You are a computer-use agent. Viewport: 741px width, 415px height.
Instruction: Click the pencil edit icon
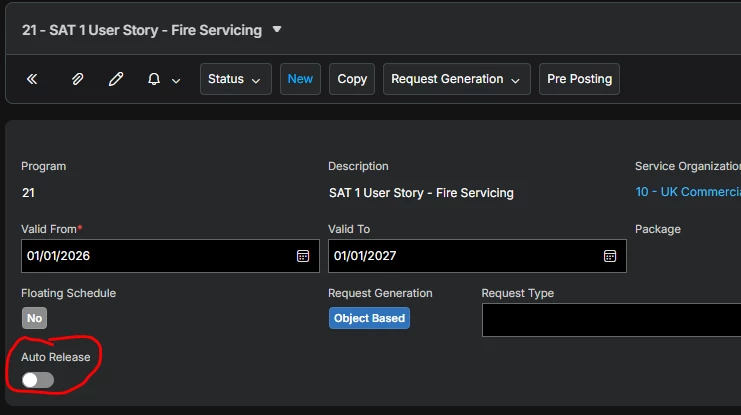[x=116, y=79]
